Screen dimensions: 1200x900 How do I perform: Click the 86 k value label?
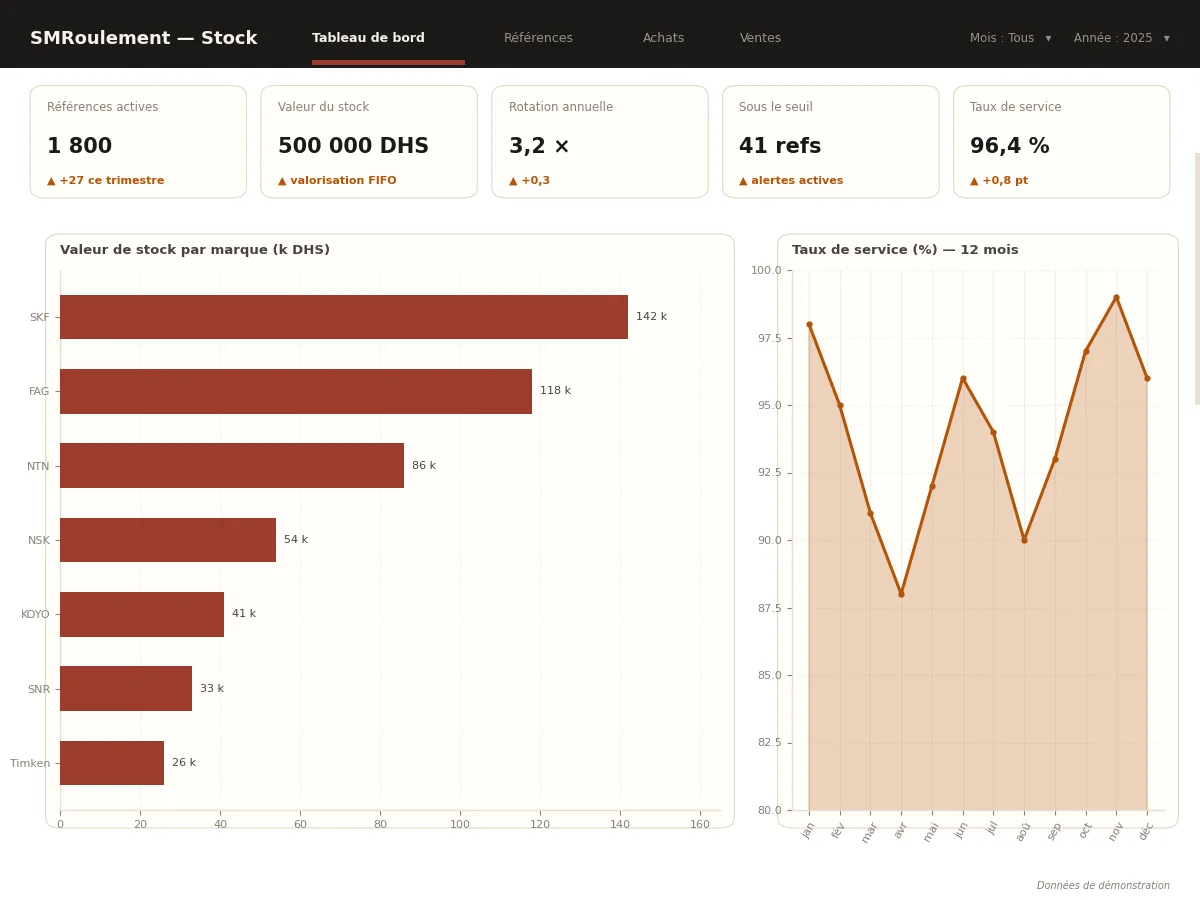(x=424, y=466)
